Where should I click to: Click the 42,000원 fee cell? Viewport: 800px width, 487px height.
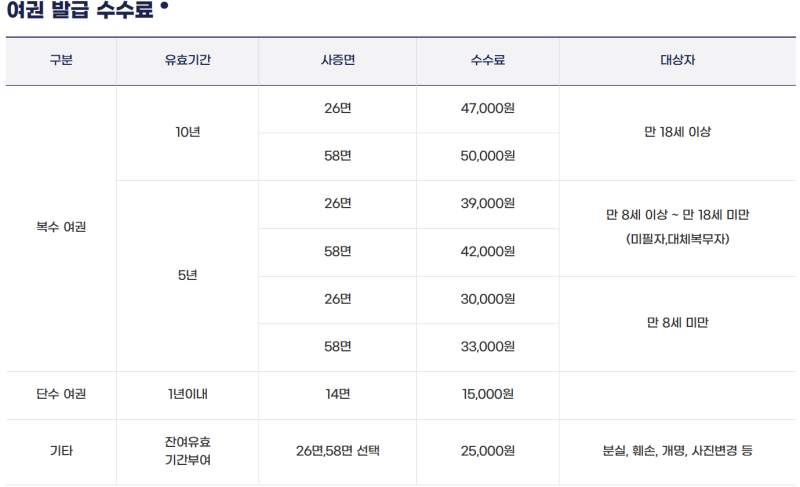point(488,251)
